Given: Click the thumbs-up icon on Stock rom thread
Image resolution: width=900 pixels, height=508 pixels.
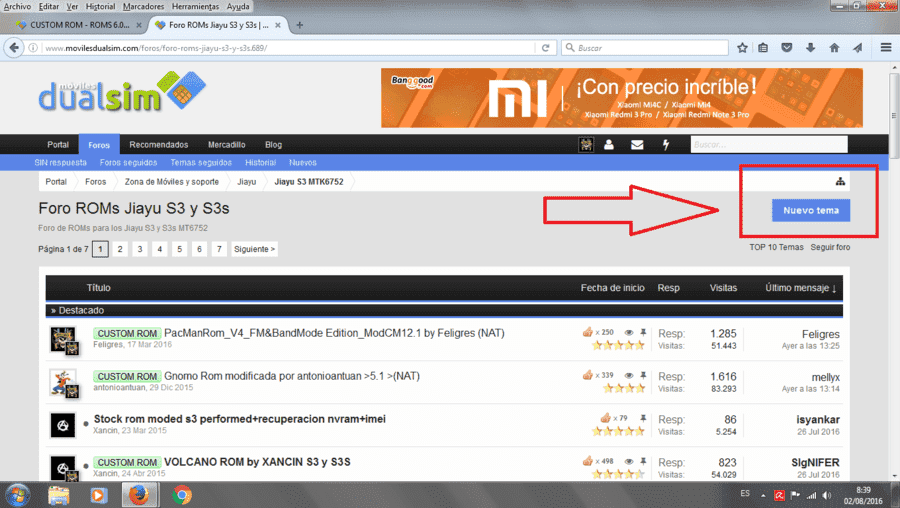Looking at the screenshot, I should pos(606,418).
